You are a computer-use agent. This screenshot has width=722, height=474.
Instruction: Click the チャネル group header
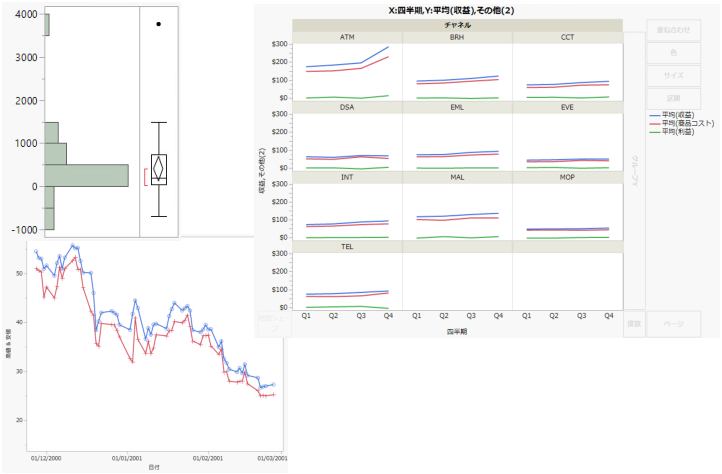pyautogui.click(x=457, y=25)
